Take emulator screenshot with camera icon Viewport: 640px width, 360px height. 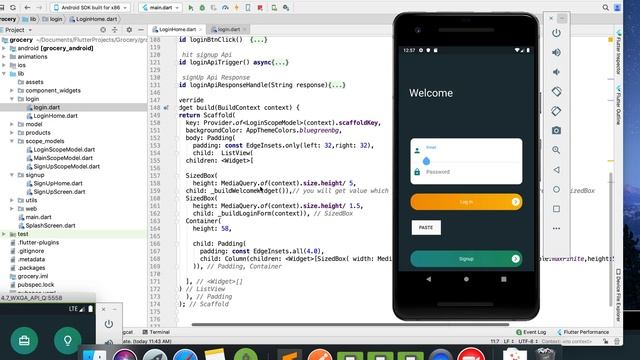click(556, 131)
